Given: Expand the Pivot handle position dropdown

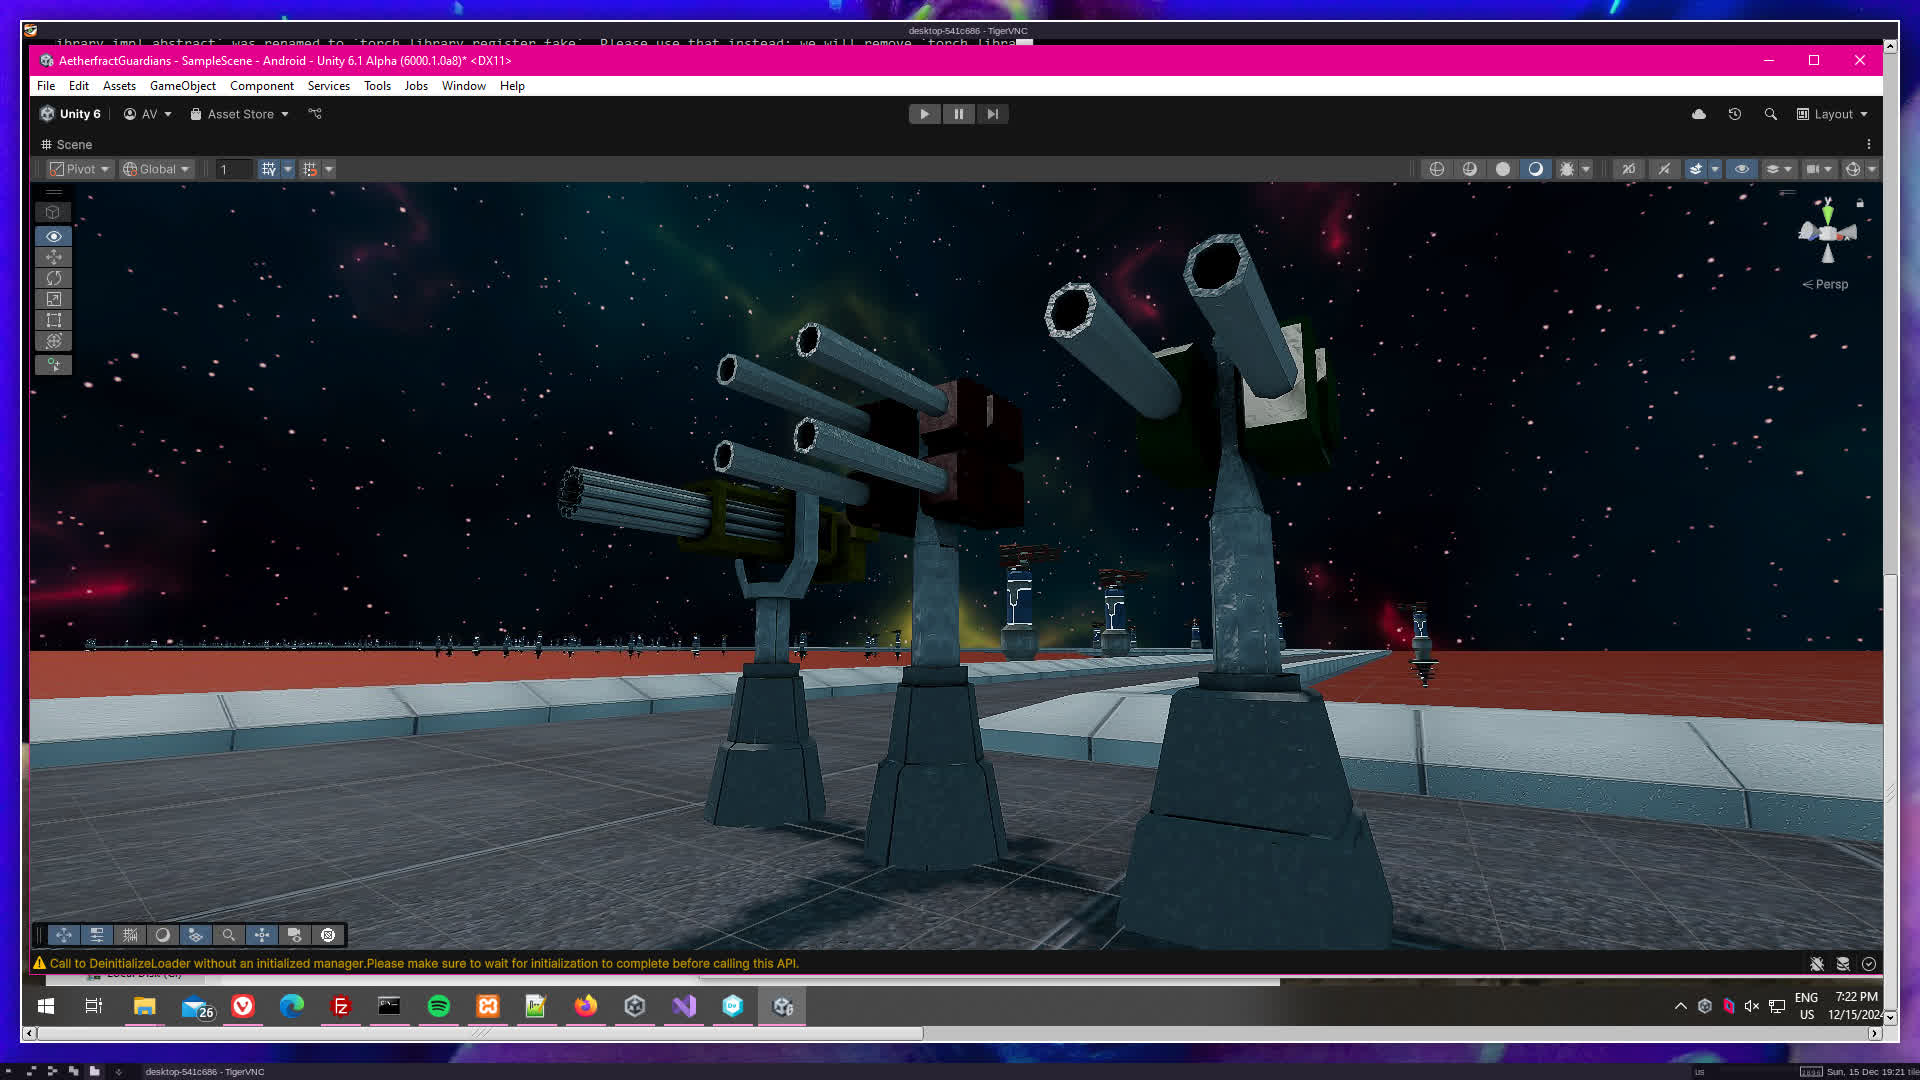Looking at the screenshot, I should (80, 169).
